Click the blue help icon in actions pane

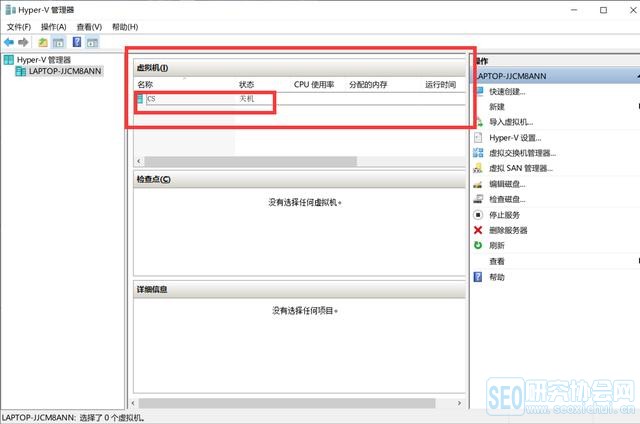click(x=478, y=277)
